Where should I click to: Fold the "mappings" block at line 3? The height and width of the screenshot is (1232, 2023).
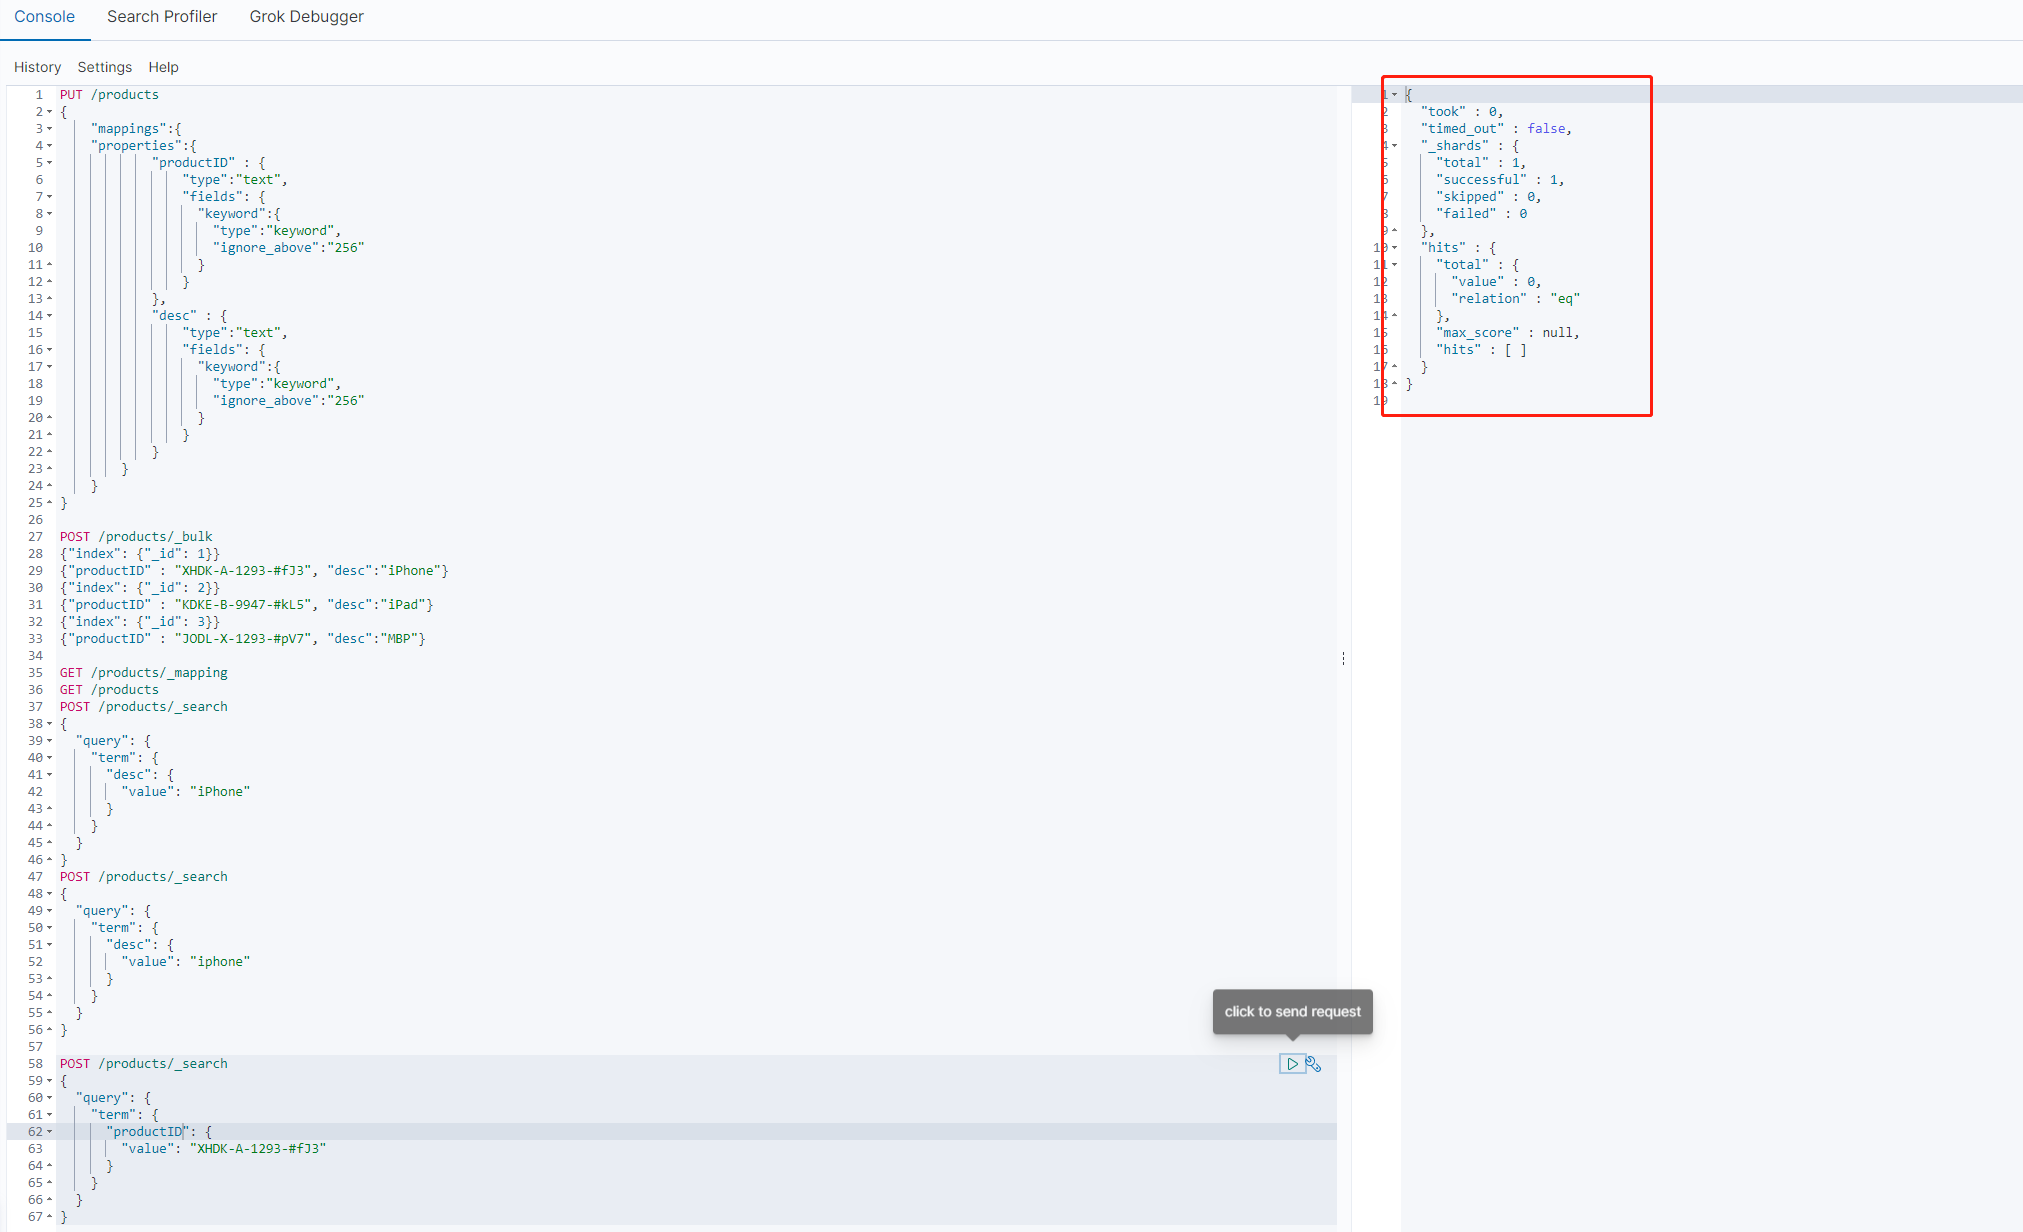click(x=50, y=129)
